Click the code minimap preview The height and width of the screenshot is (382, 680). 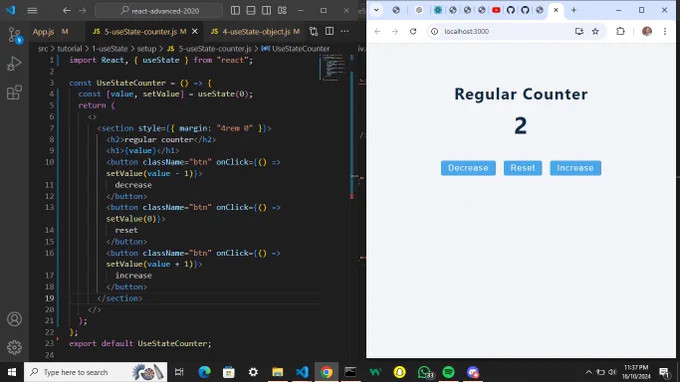point(333,68)
